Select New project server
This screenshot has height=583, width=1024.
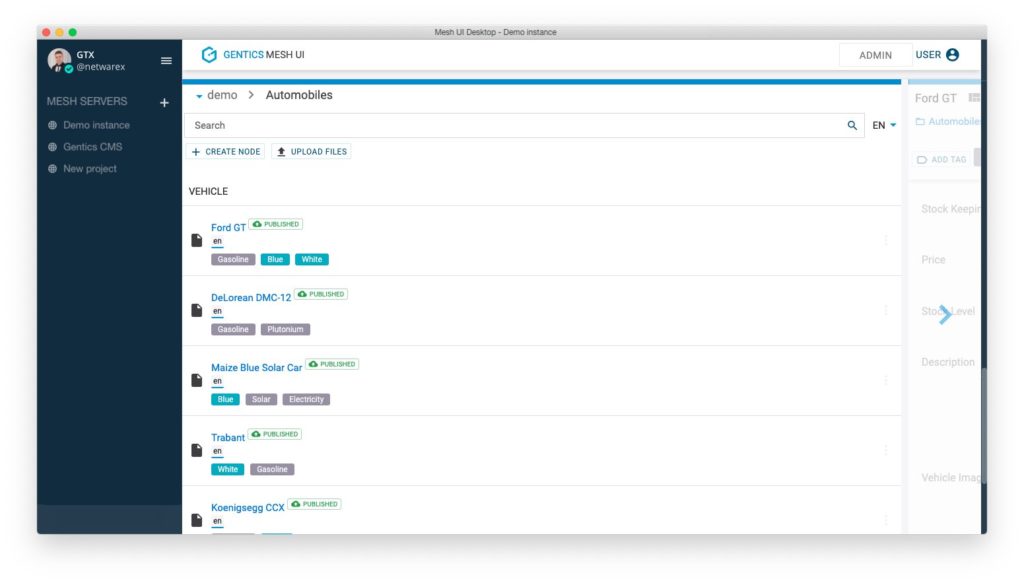[89, 168]
